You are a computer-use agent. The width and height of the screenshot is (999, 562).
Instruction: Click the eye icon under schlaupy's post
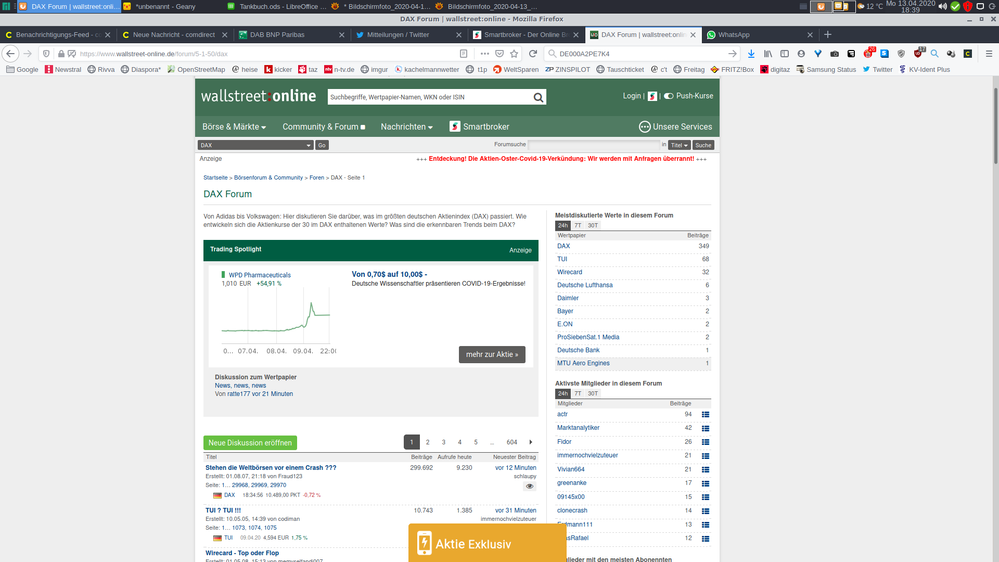530,486
